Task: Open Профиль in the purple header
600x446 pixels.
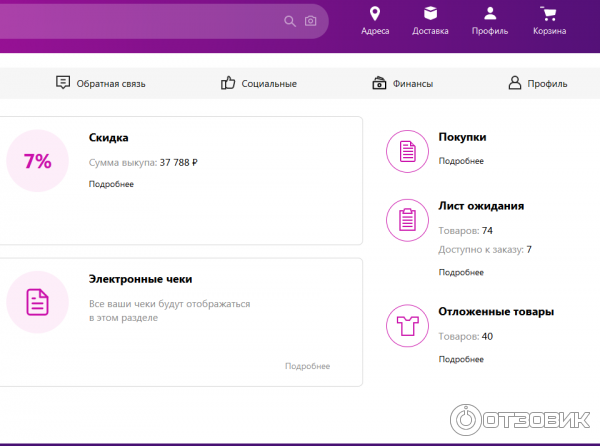Action: click(x=490, y=21)
